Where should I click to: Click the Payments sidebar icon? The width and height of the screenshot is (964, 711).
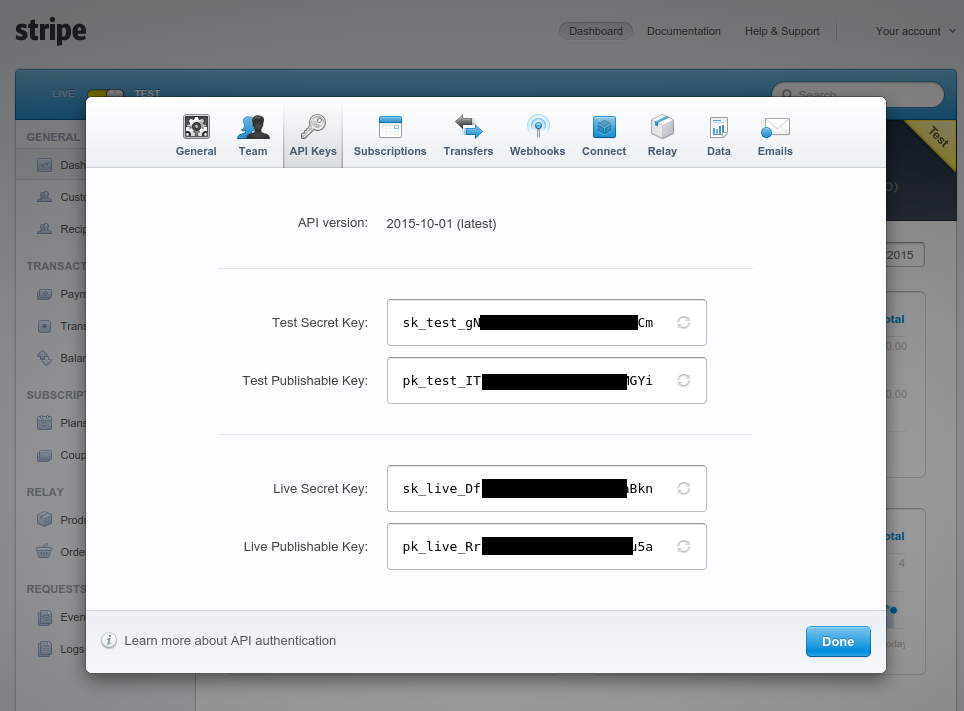point(44,294)
